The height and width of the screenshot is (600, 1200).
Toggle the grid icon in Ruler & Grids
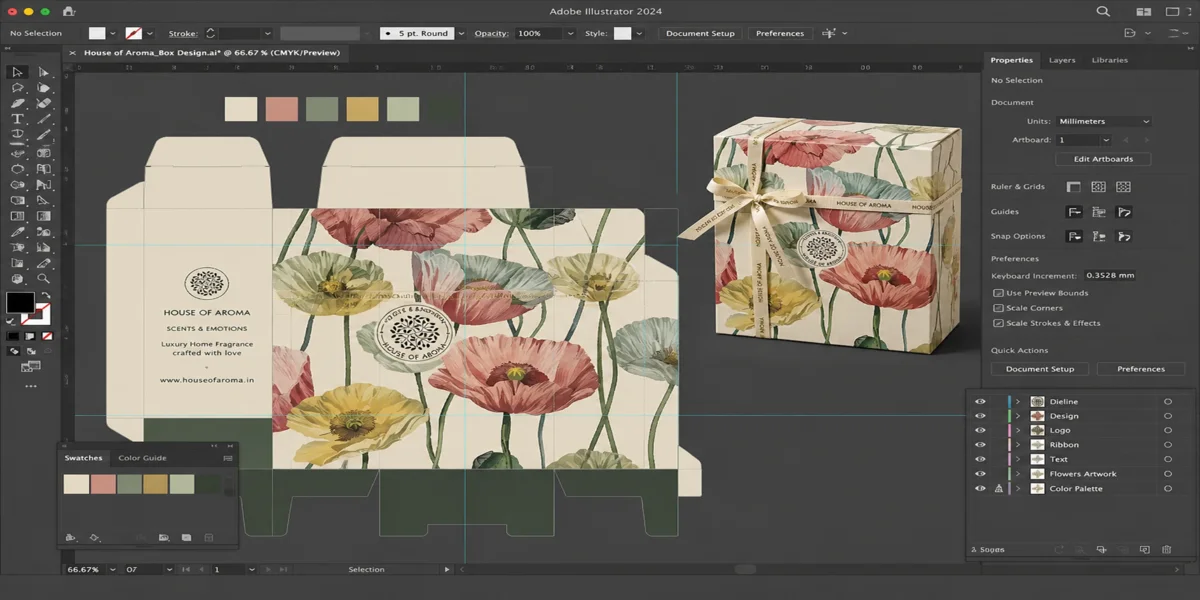1098,187
